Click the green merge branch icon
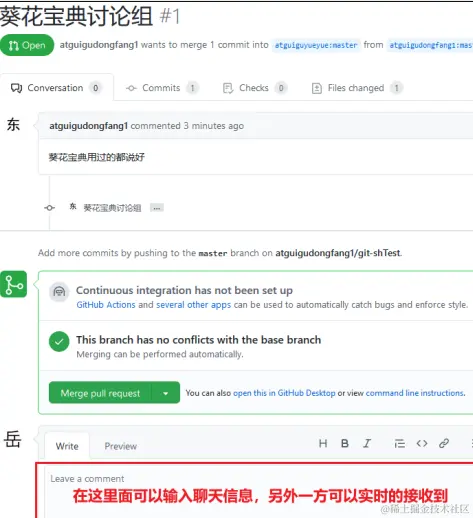This screenshot has height=518, width=473. coord(14,284)
